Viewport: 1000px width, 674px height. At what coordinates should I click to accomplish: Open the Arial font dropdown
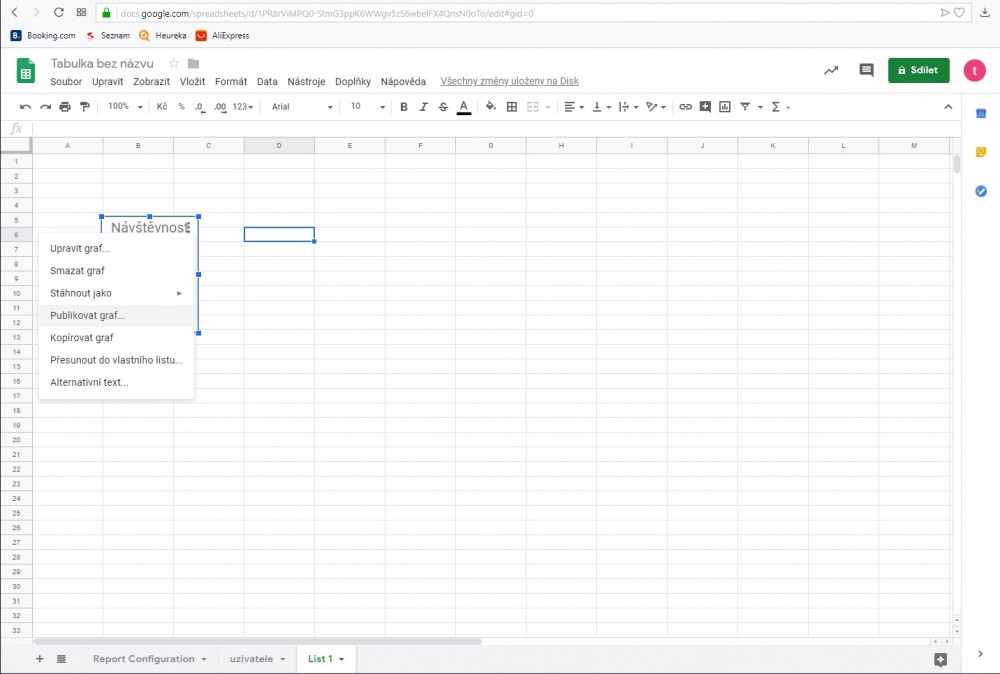pyautogui.click(x=302, y=107)
